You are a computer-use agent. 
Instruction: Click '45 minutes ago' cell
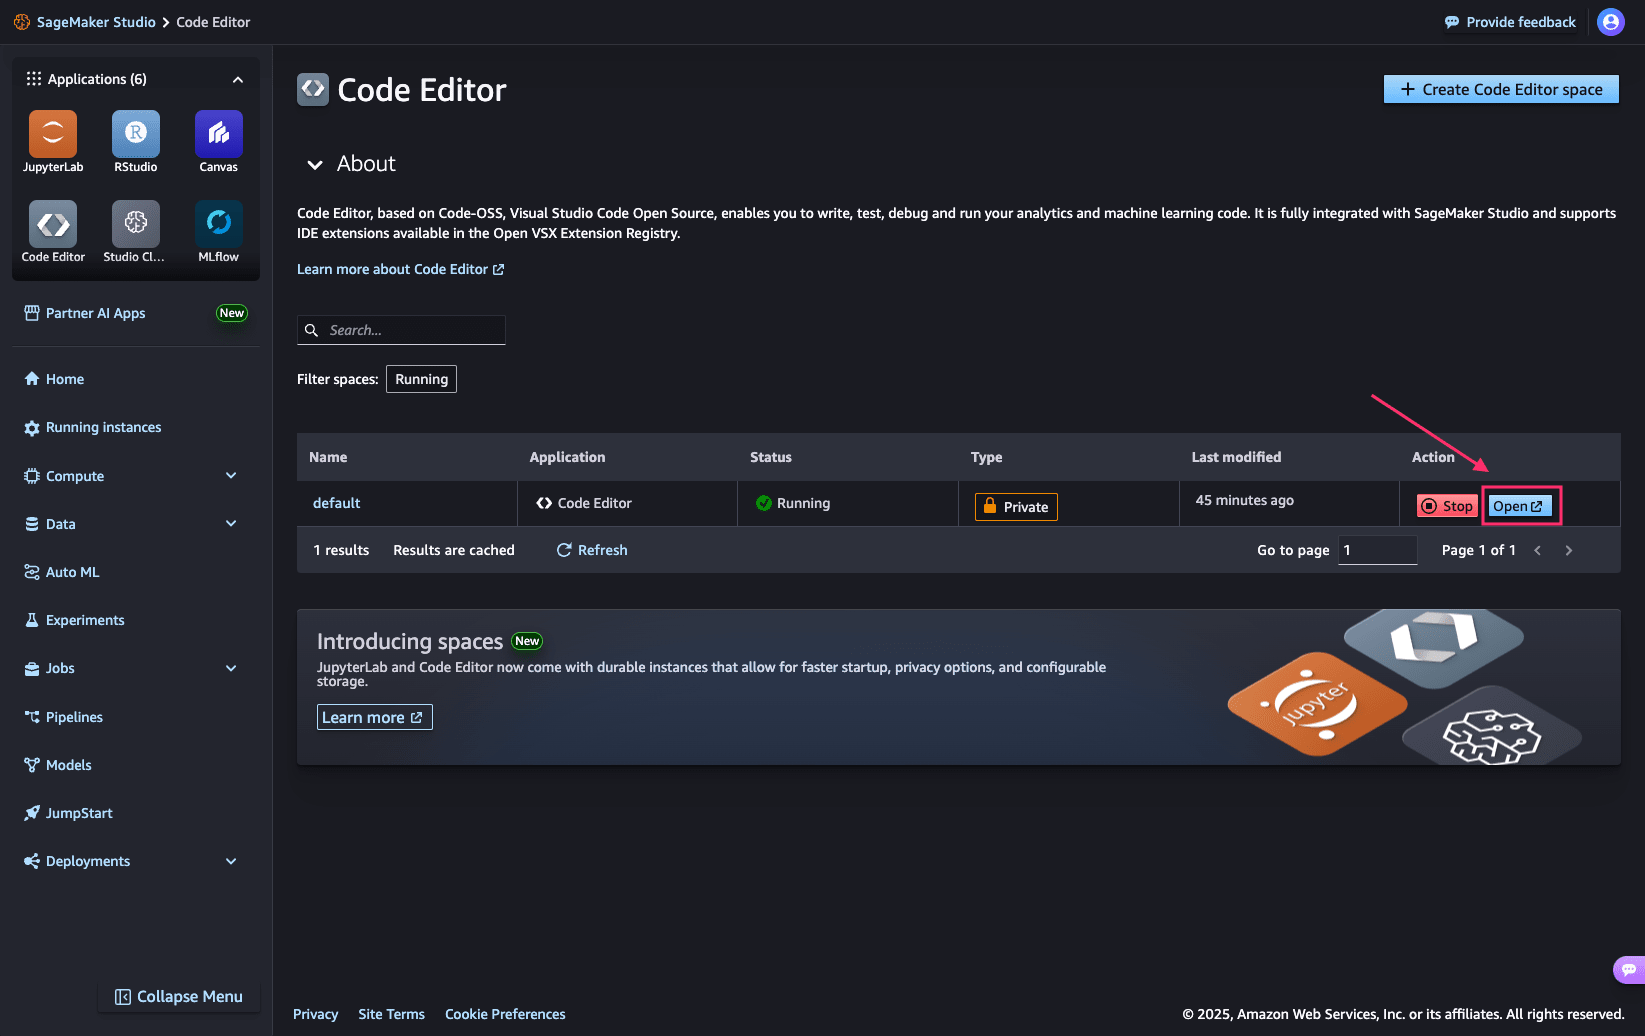click(1245, 500)
